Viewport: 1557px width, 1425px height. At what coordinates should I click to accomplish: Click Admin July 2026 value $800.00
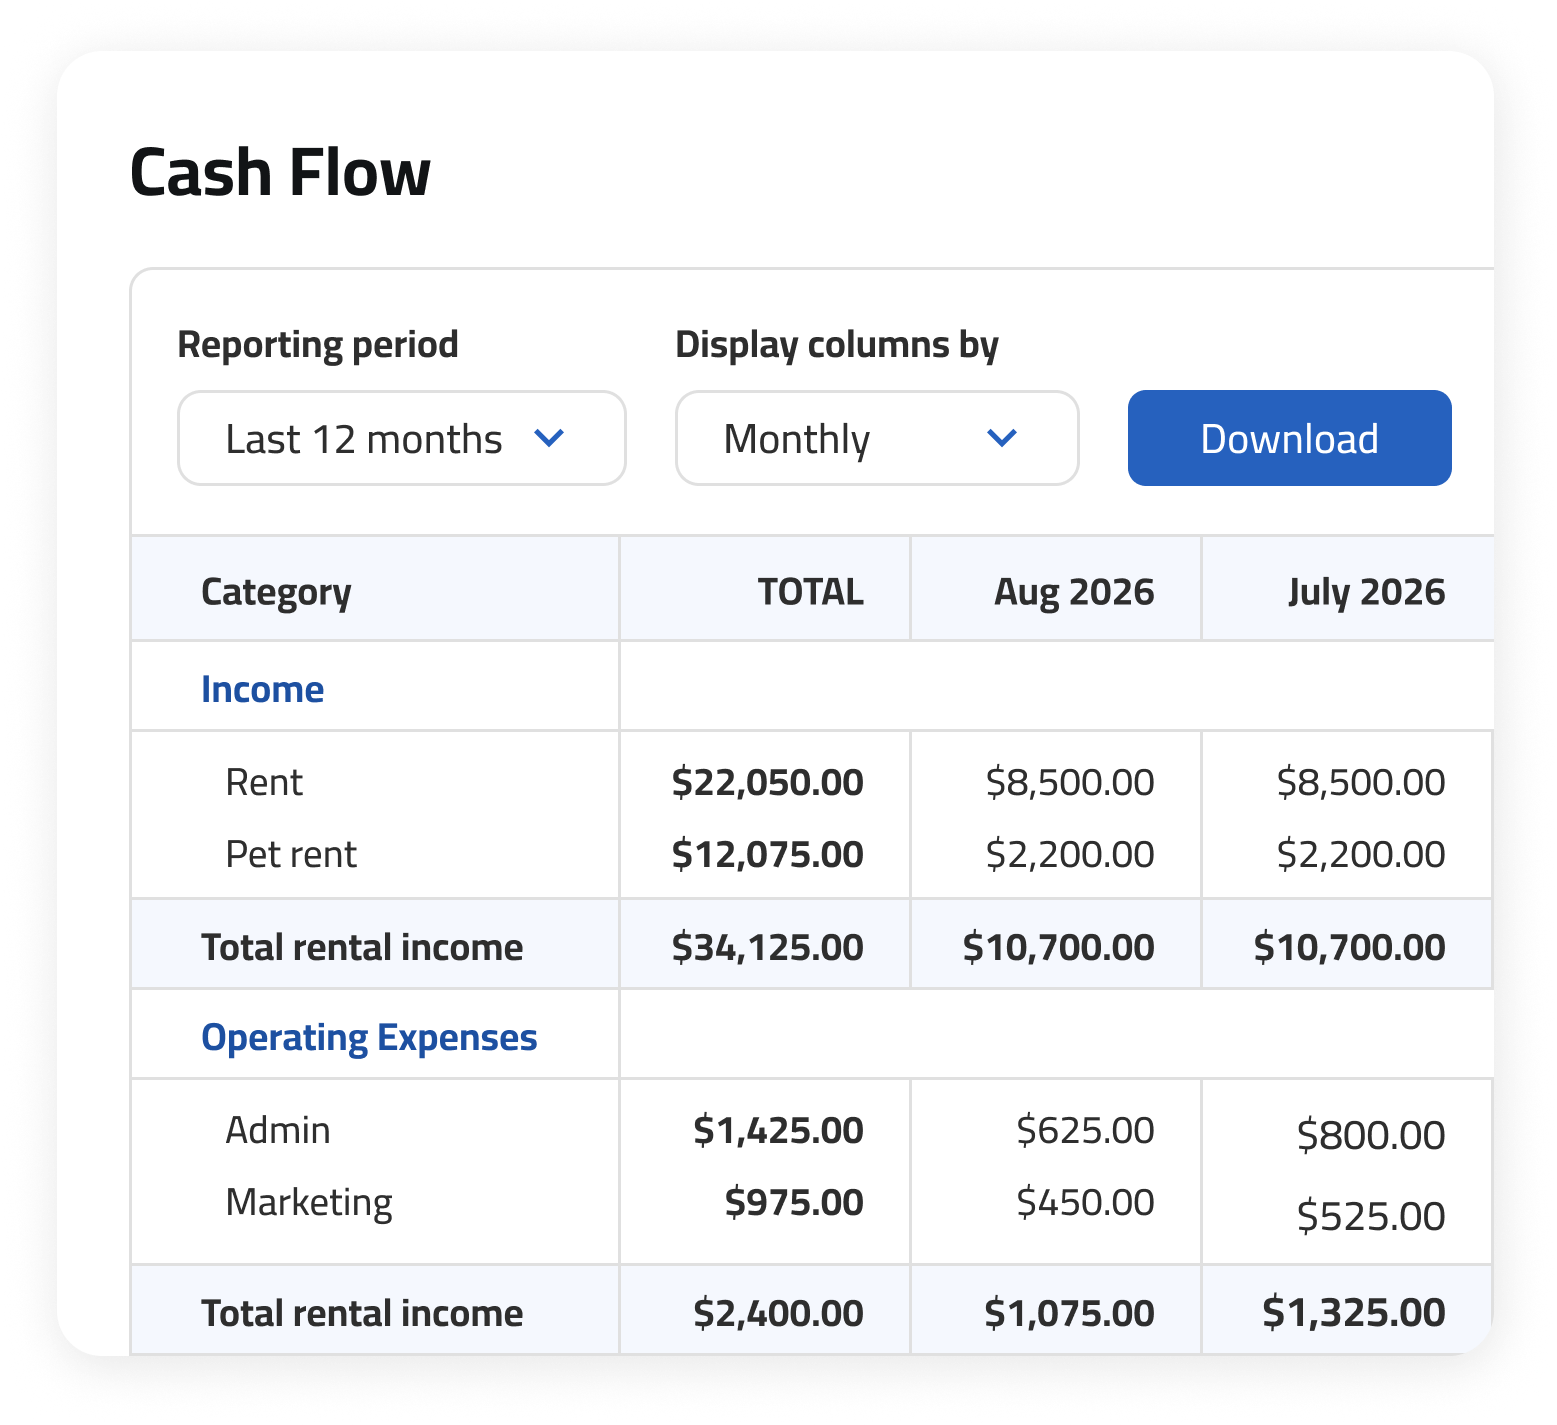click(1371, 1135)
